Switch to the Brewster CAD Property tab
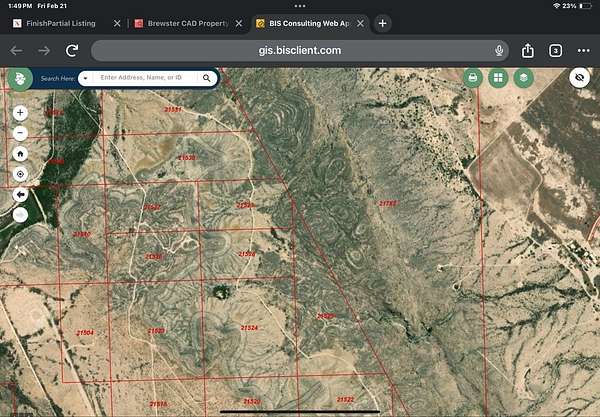 pos(180,22)
